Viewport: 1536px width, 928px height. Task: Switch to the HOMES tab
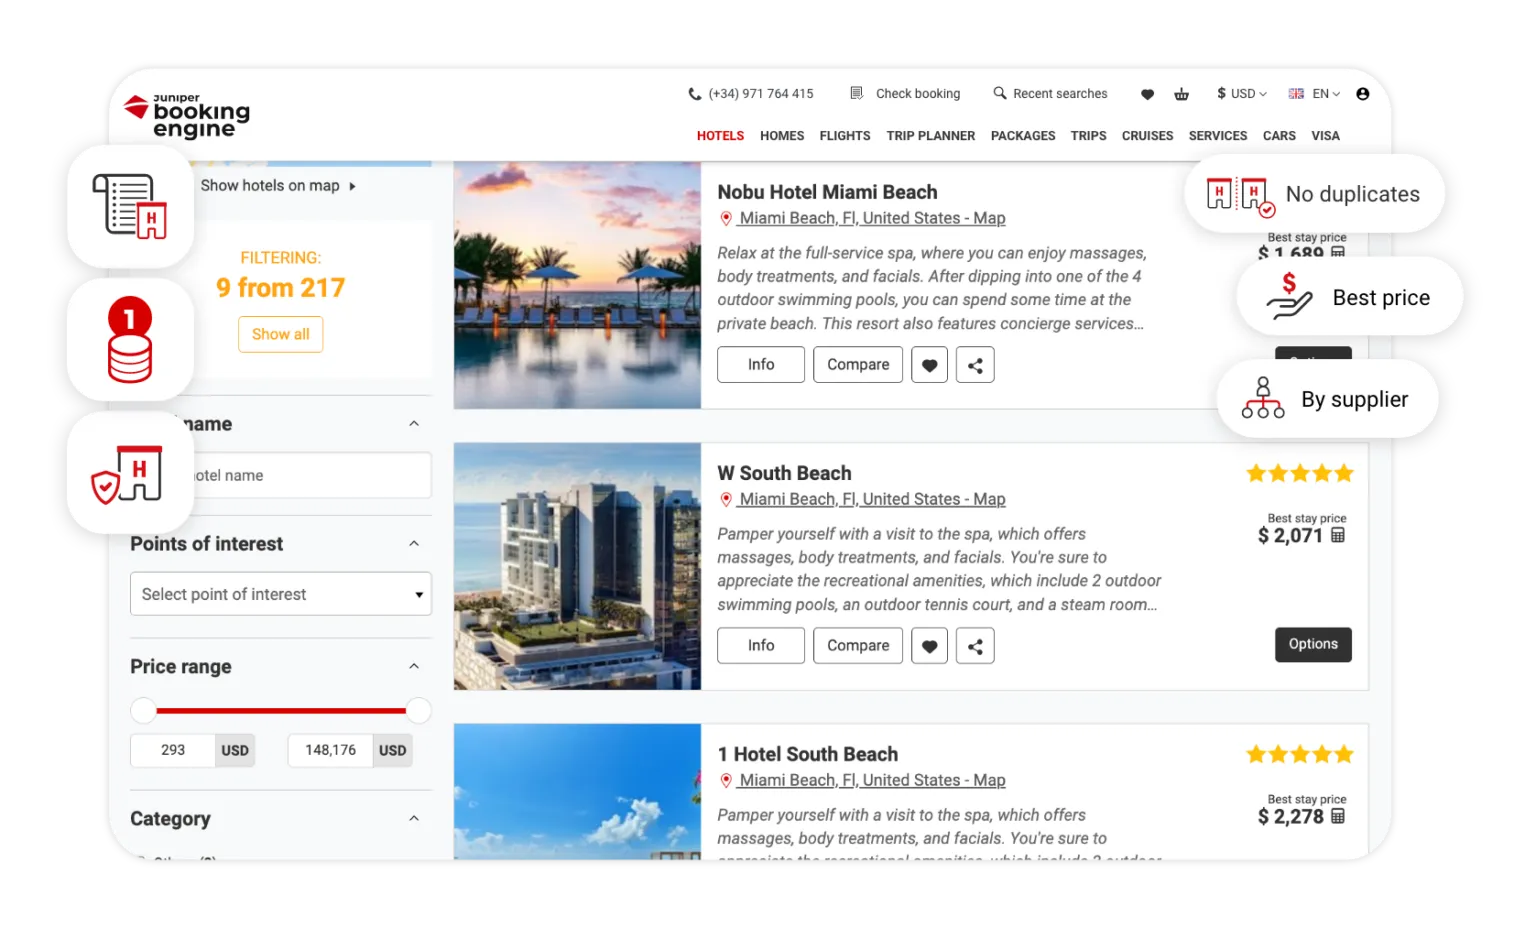(x=782, y=136)
